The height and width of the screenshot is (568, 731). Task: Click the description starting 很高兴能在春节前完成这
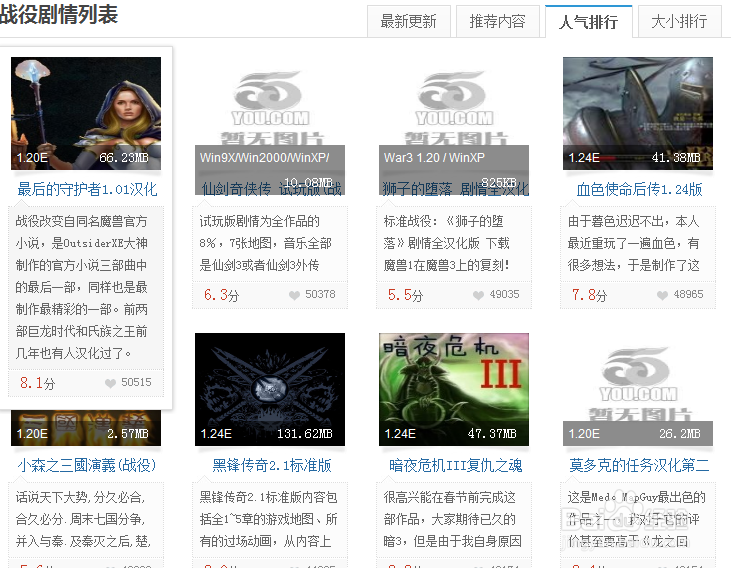(452, 520)
